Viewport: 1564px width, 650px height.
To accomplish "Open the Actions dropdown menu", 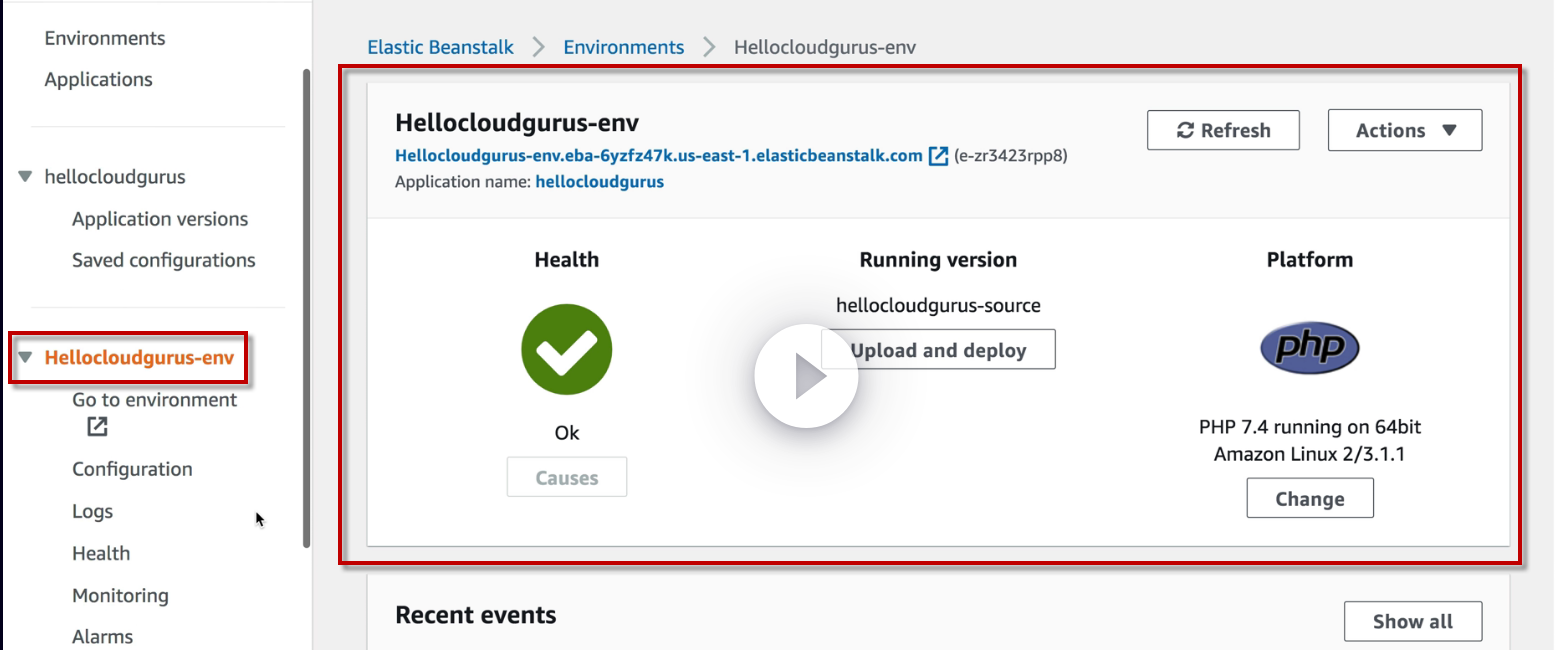I will 1405,130.
